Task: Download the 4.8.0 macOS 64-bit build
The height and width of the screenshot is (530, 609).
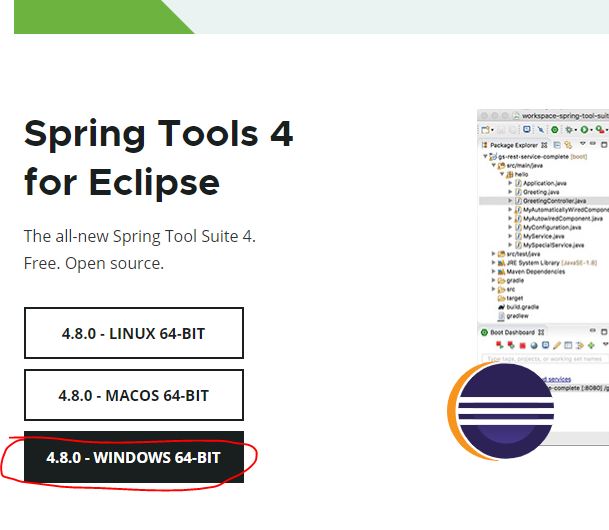Action: [134, 395]
